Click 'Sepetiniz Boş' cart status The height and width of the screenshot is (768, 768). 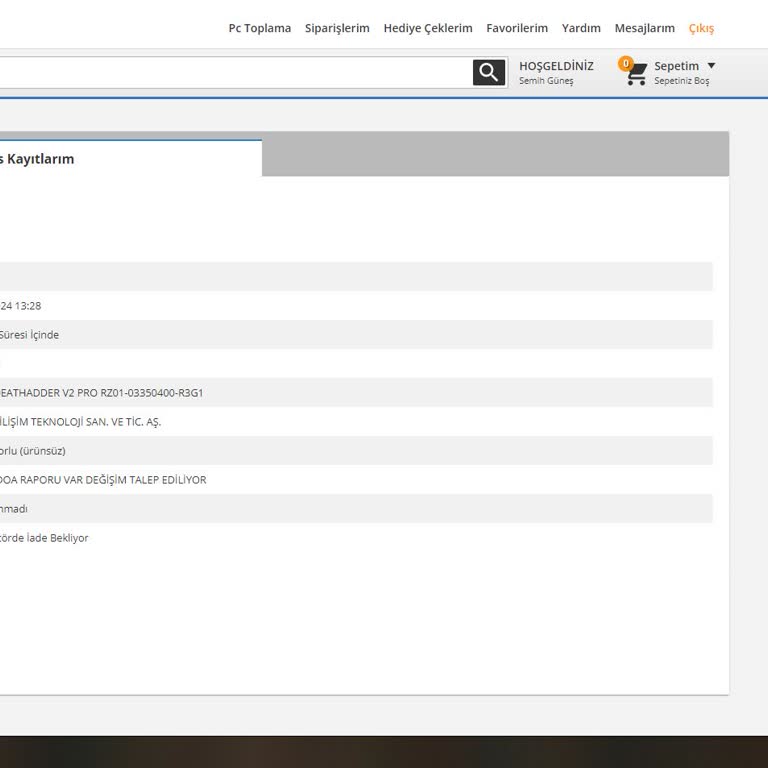[x=682, y=81]
